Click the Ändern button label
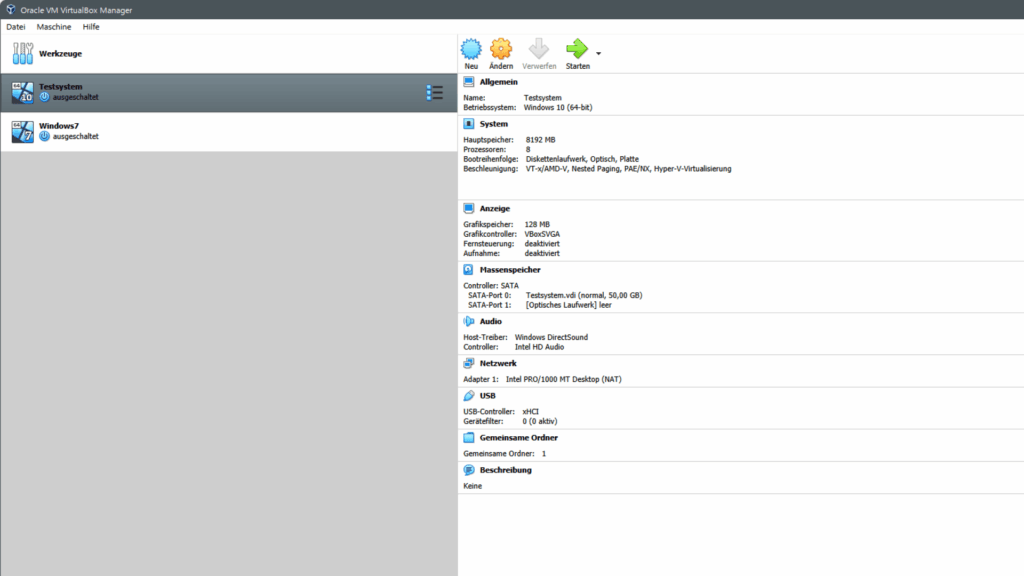Image resolution: width=1024 pixels, height=576 pixels. [501, 66]
